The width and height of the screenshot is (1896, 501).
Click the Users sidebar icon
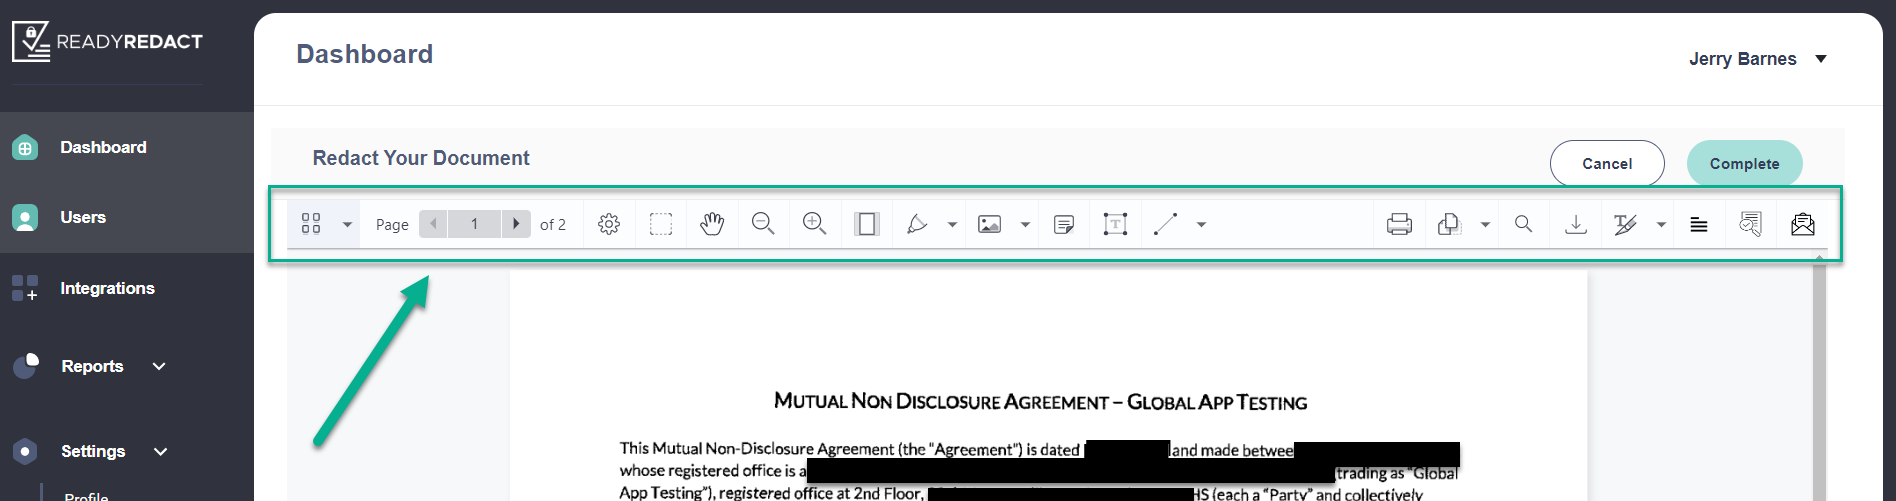(x=25, y=217)
